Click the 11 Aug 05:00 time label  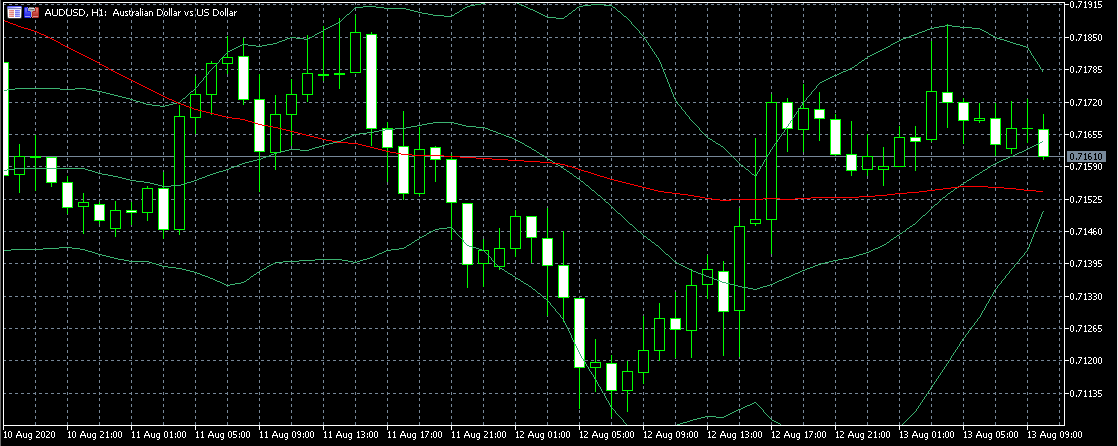pos(222,434)
